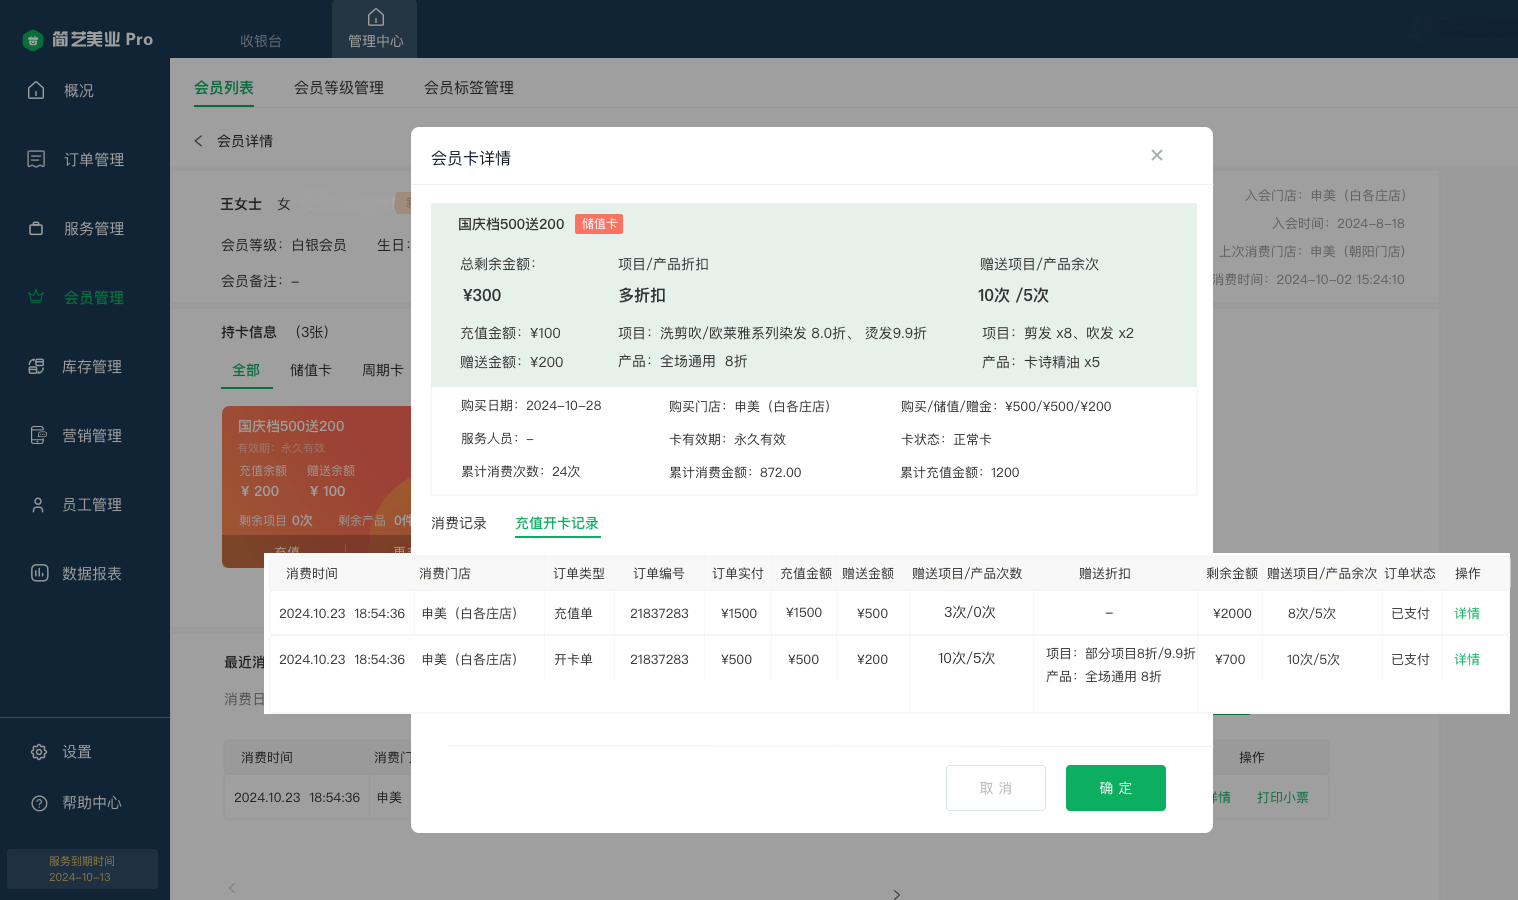1518x900 pixels.
Task: Switch to 收银台 at the top
Action: pos(259,41)
